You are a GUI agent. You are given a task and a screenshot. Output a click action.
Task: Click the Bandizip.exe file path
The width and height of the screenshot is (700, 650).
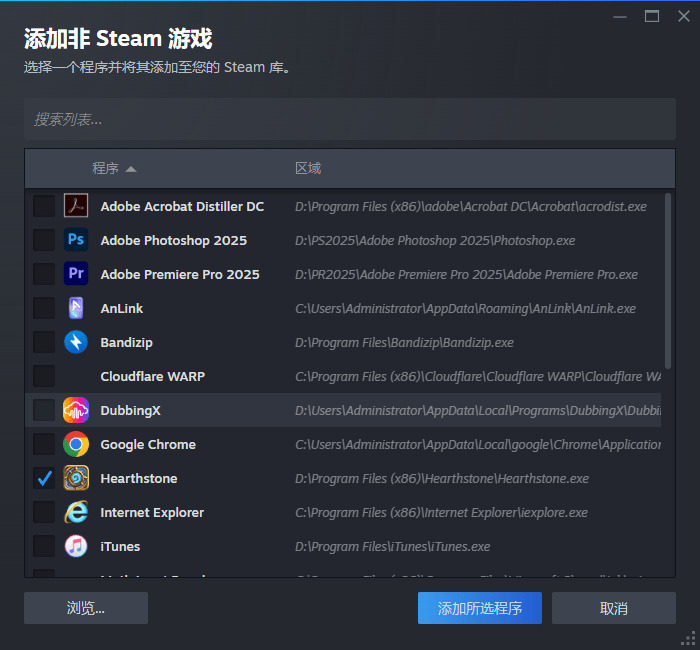(404, 343)
